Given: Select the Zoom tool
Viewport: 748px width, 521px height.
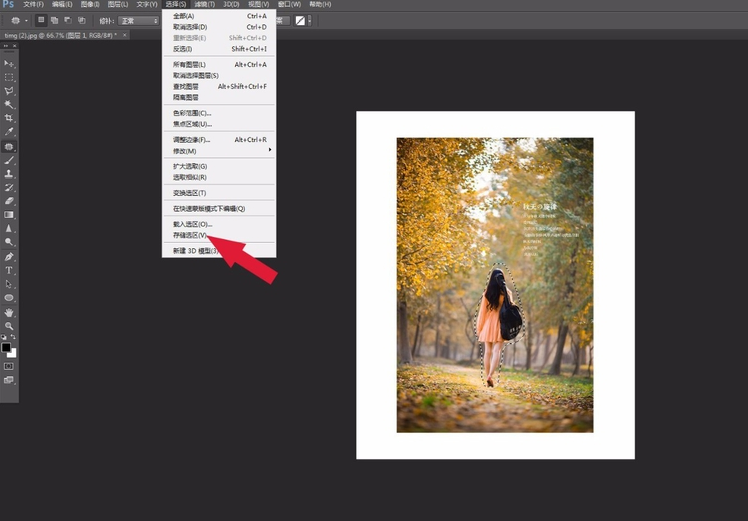Looking at the screenshot, I should coord(9,326).
